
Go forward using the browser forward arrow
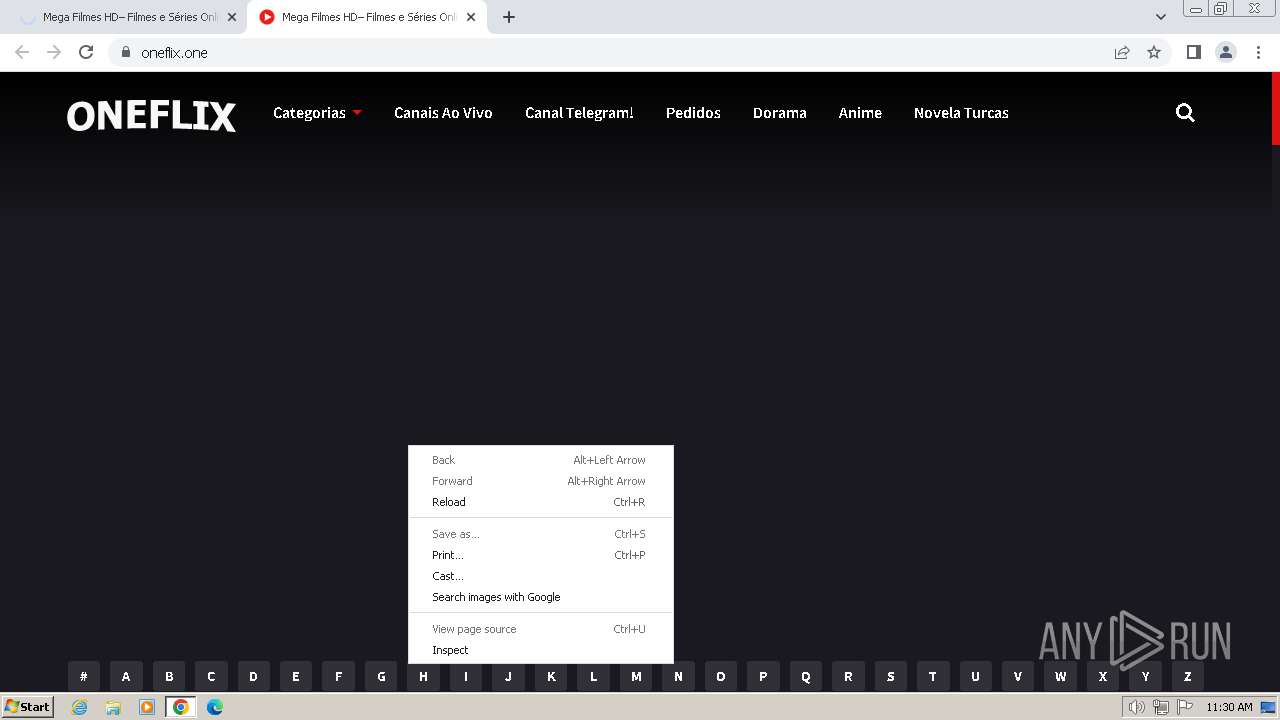54,52
